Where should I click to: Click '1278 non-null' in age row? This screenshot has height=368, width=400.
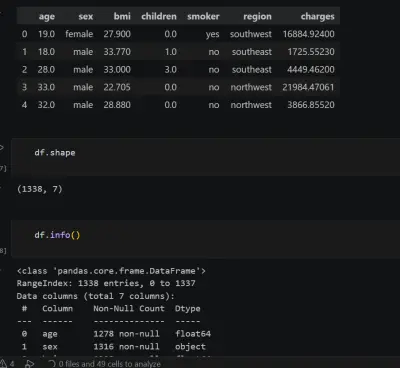click(x=126, y=334)
